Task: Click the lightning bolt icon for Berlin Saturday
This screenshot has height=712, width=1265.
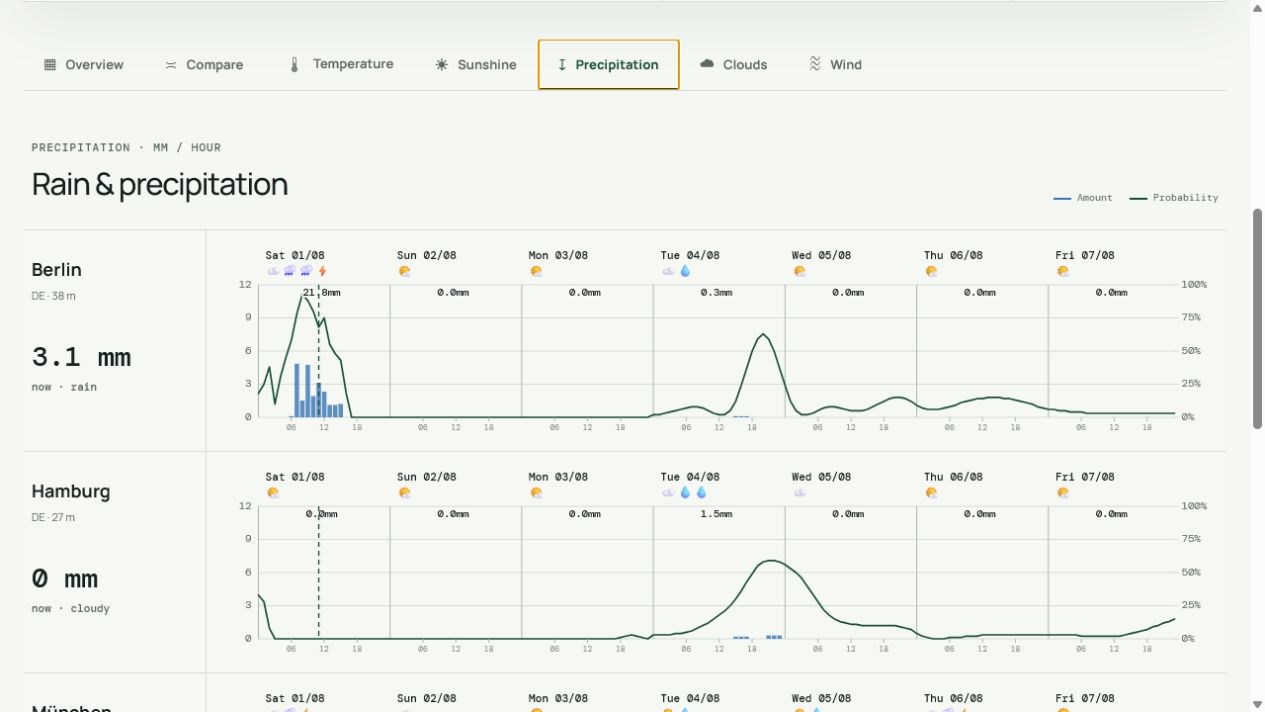Action: click(x=322, y=271)
